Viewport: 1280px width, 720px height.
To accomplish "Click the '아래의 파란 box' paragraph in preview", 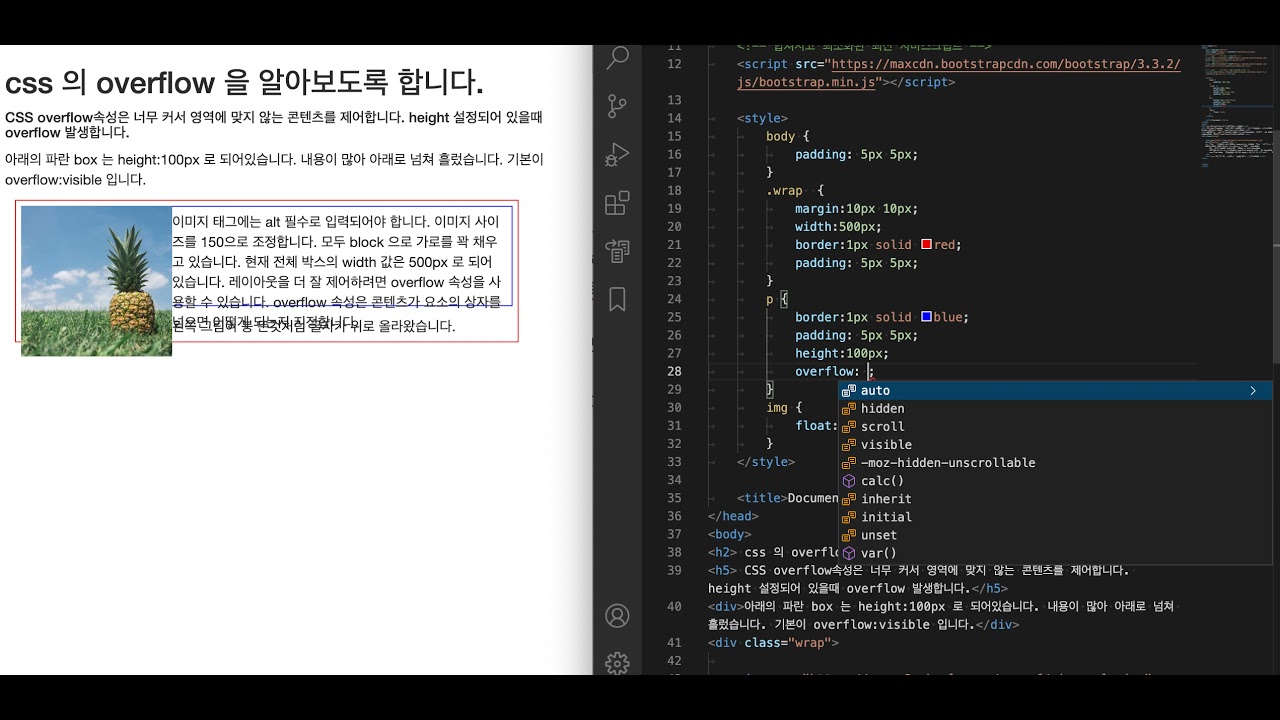I will [x=274, y=169].
